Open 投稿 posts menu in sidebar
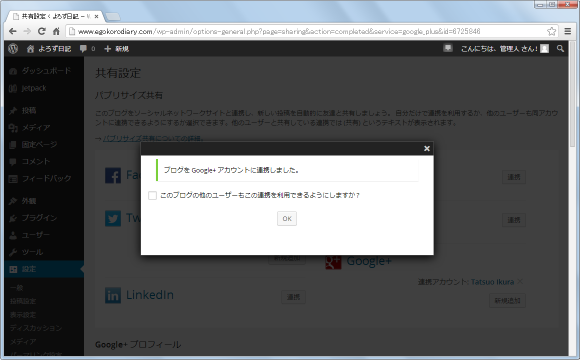 point(44,110)
